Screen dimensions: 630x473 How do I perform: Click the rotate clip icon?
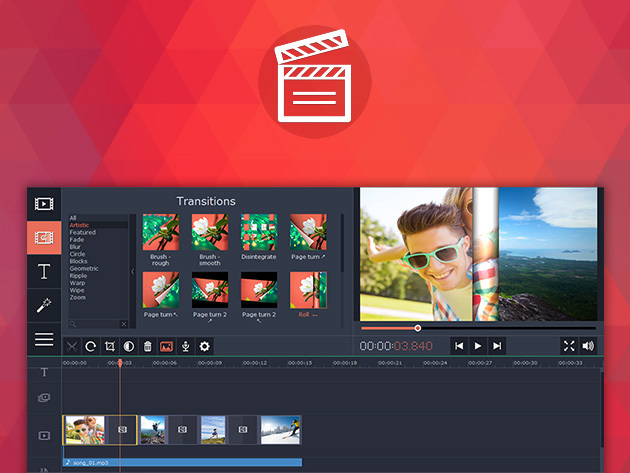click(x=91, y=346)
